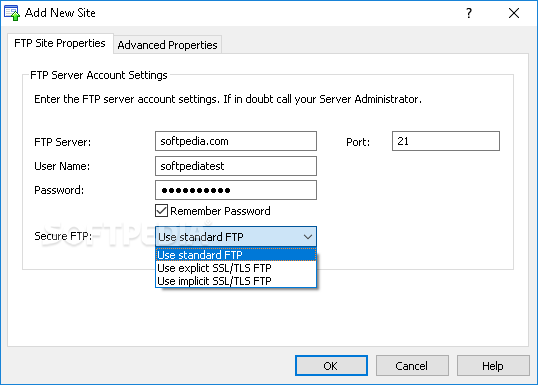Click the Remember Password label text
Viewport: 538px width, 385px height.
(220, 211)
